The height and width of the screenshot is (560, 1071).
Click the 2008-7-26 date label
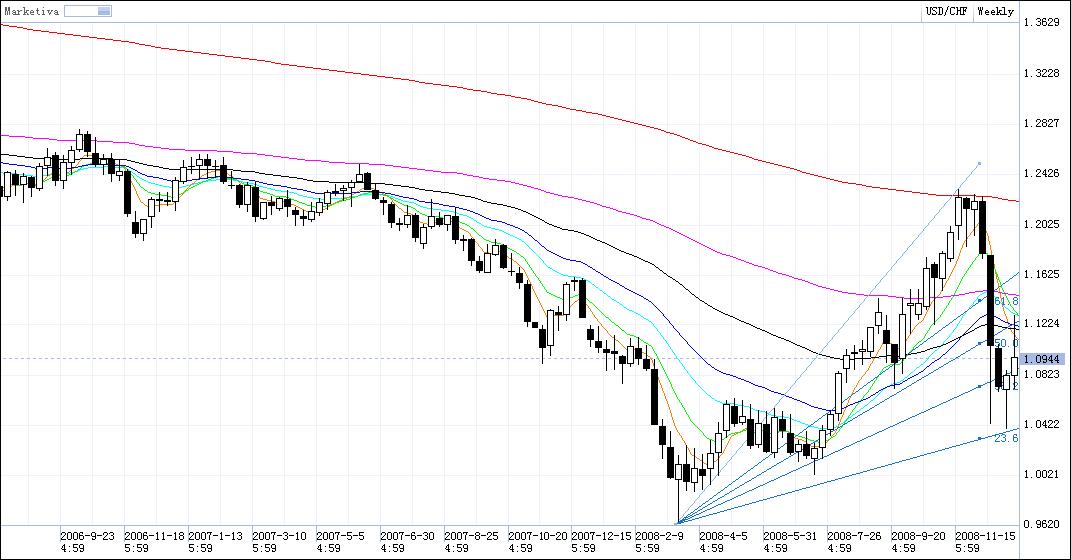(x=854, y=536)
